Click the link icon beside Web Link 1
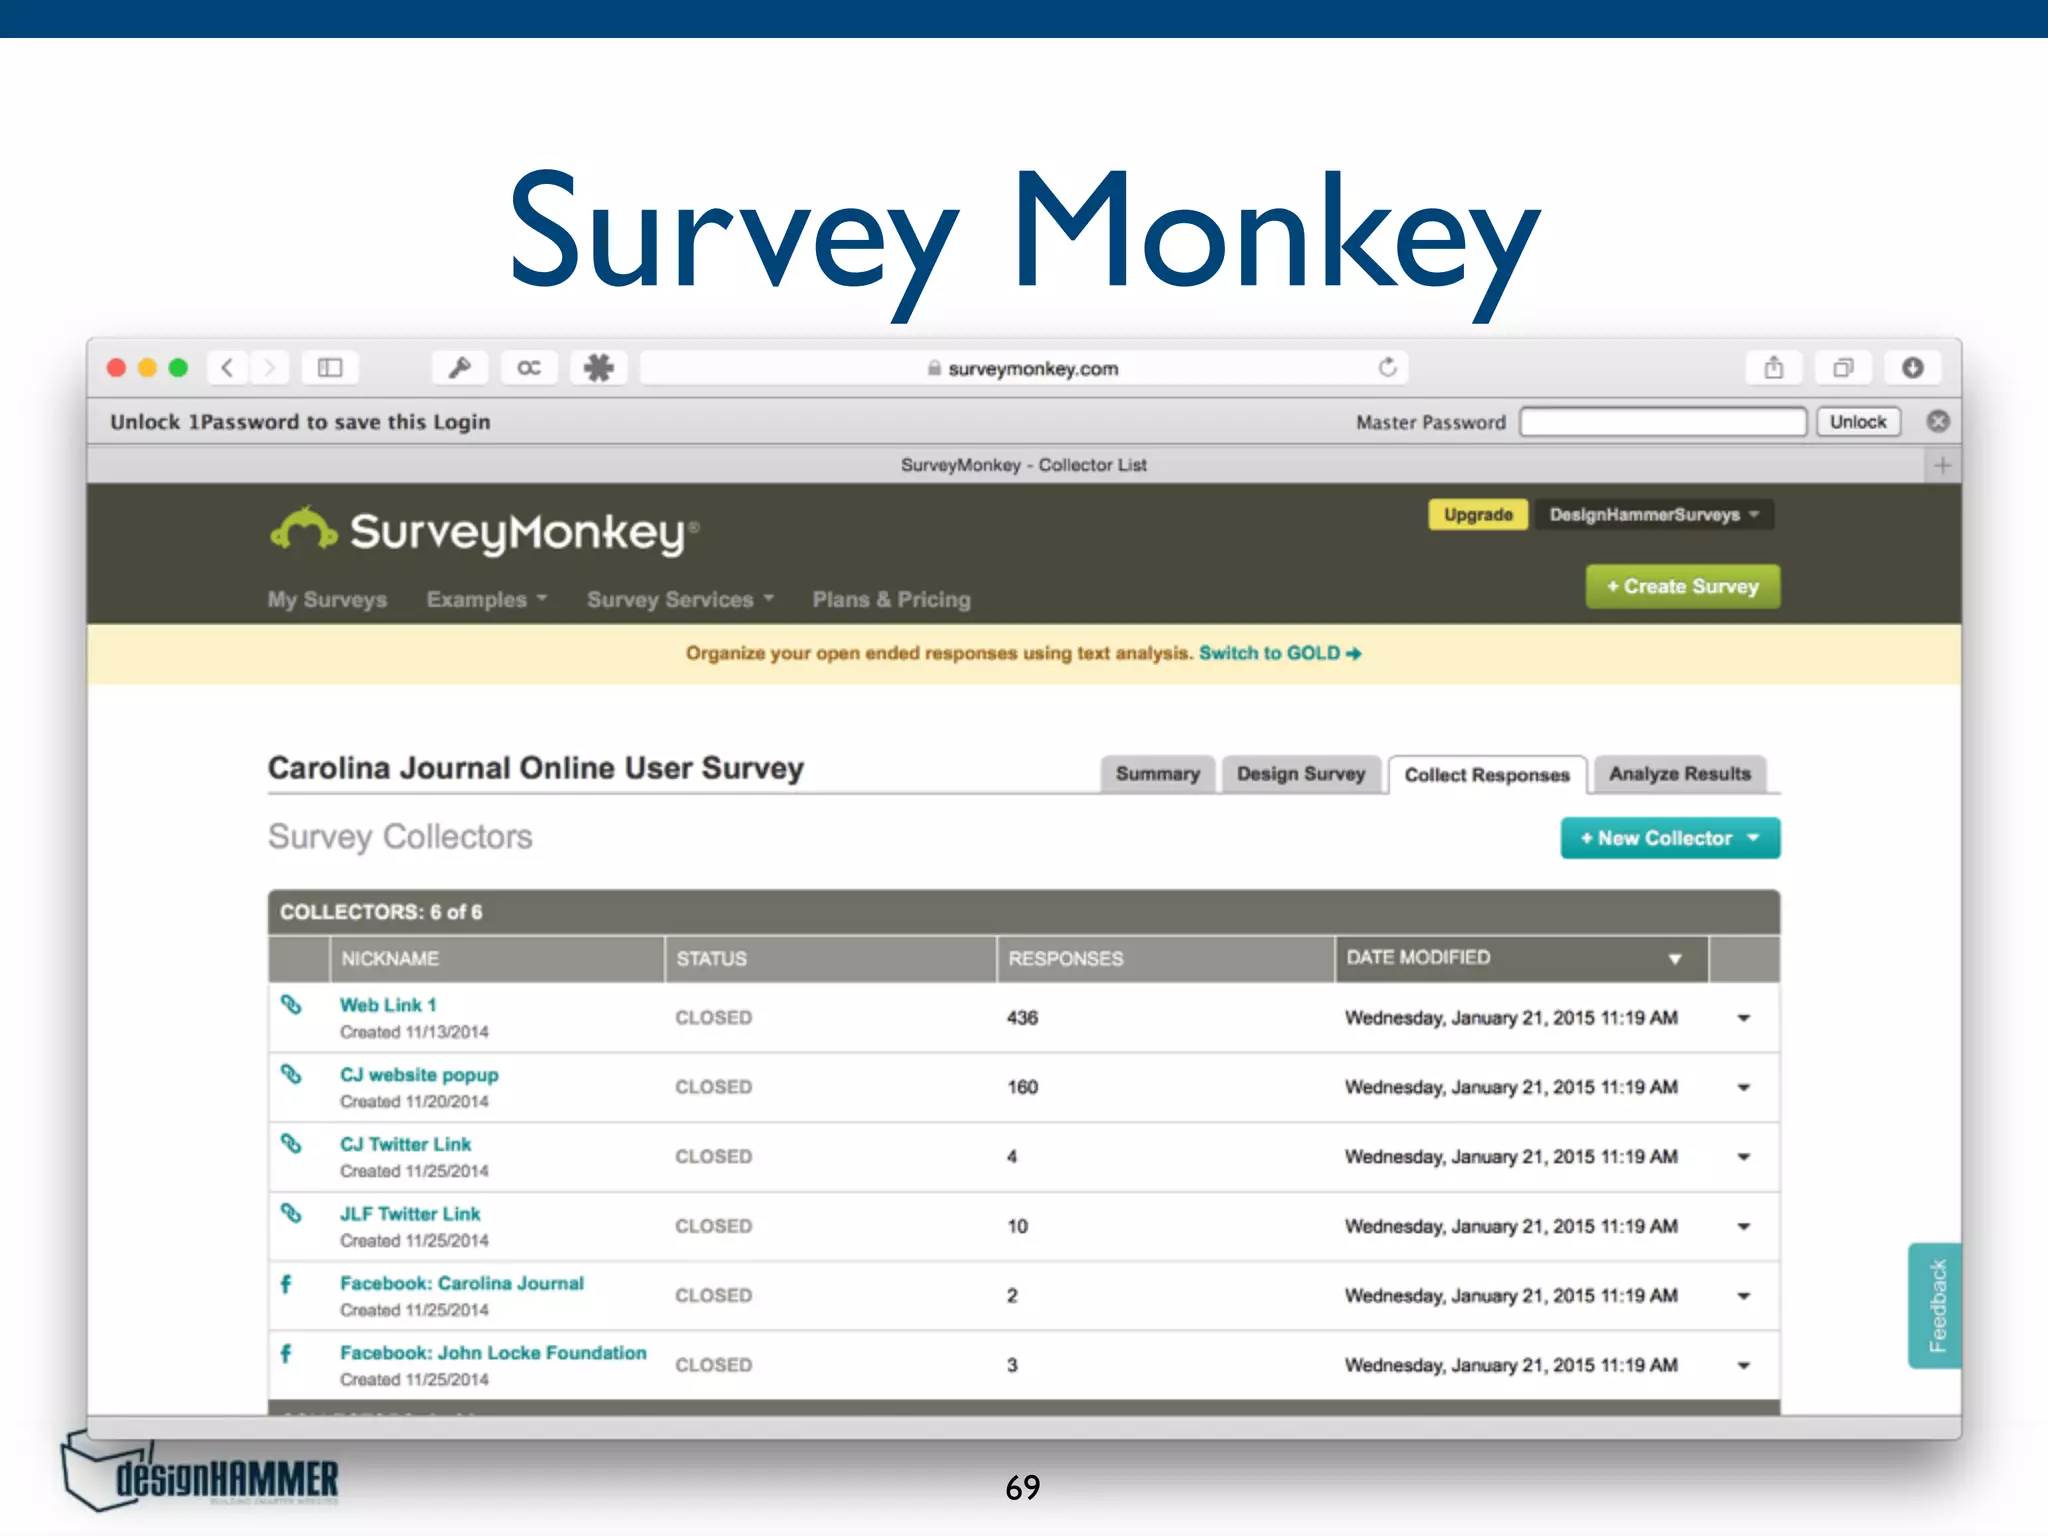This screenshot has width=2048, height=1536. pos(291,1005)
